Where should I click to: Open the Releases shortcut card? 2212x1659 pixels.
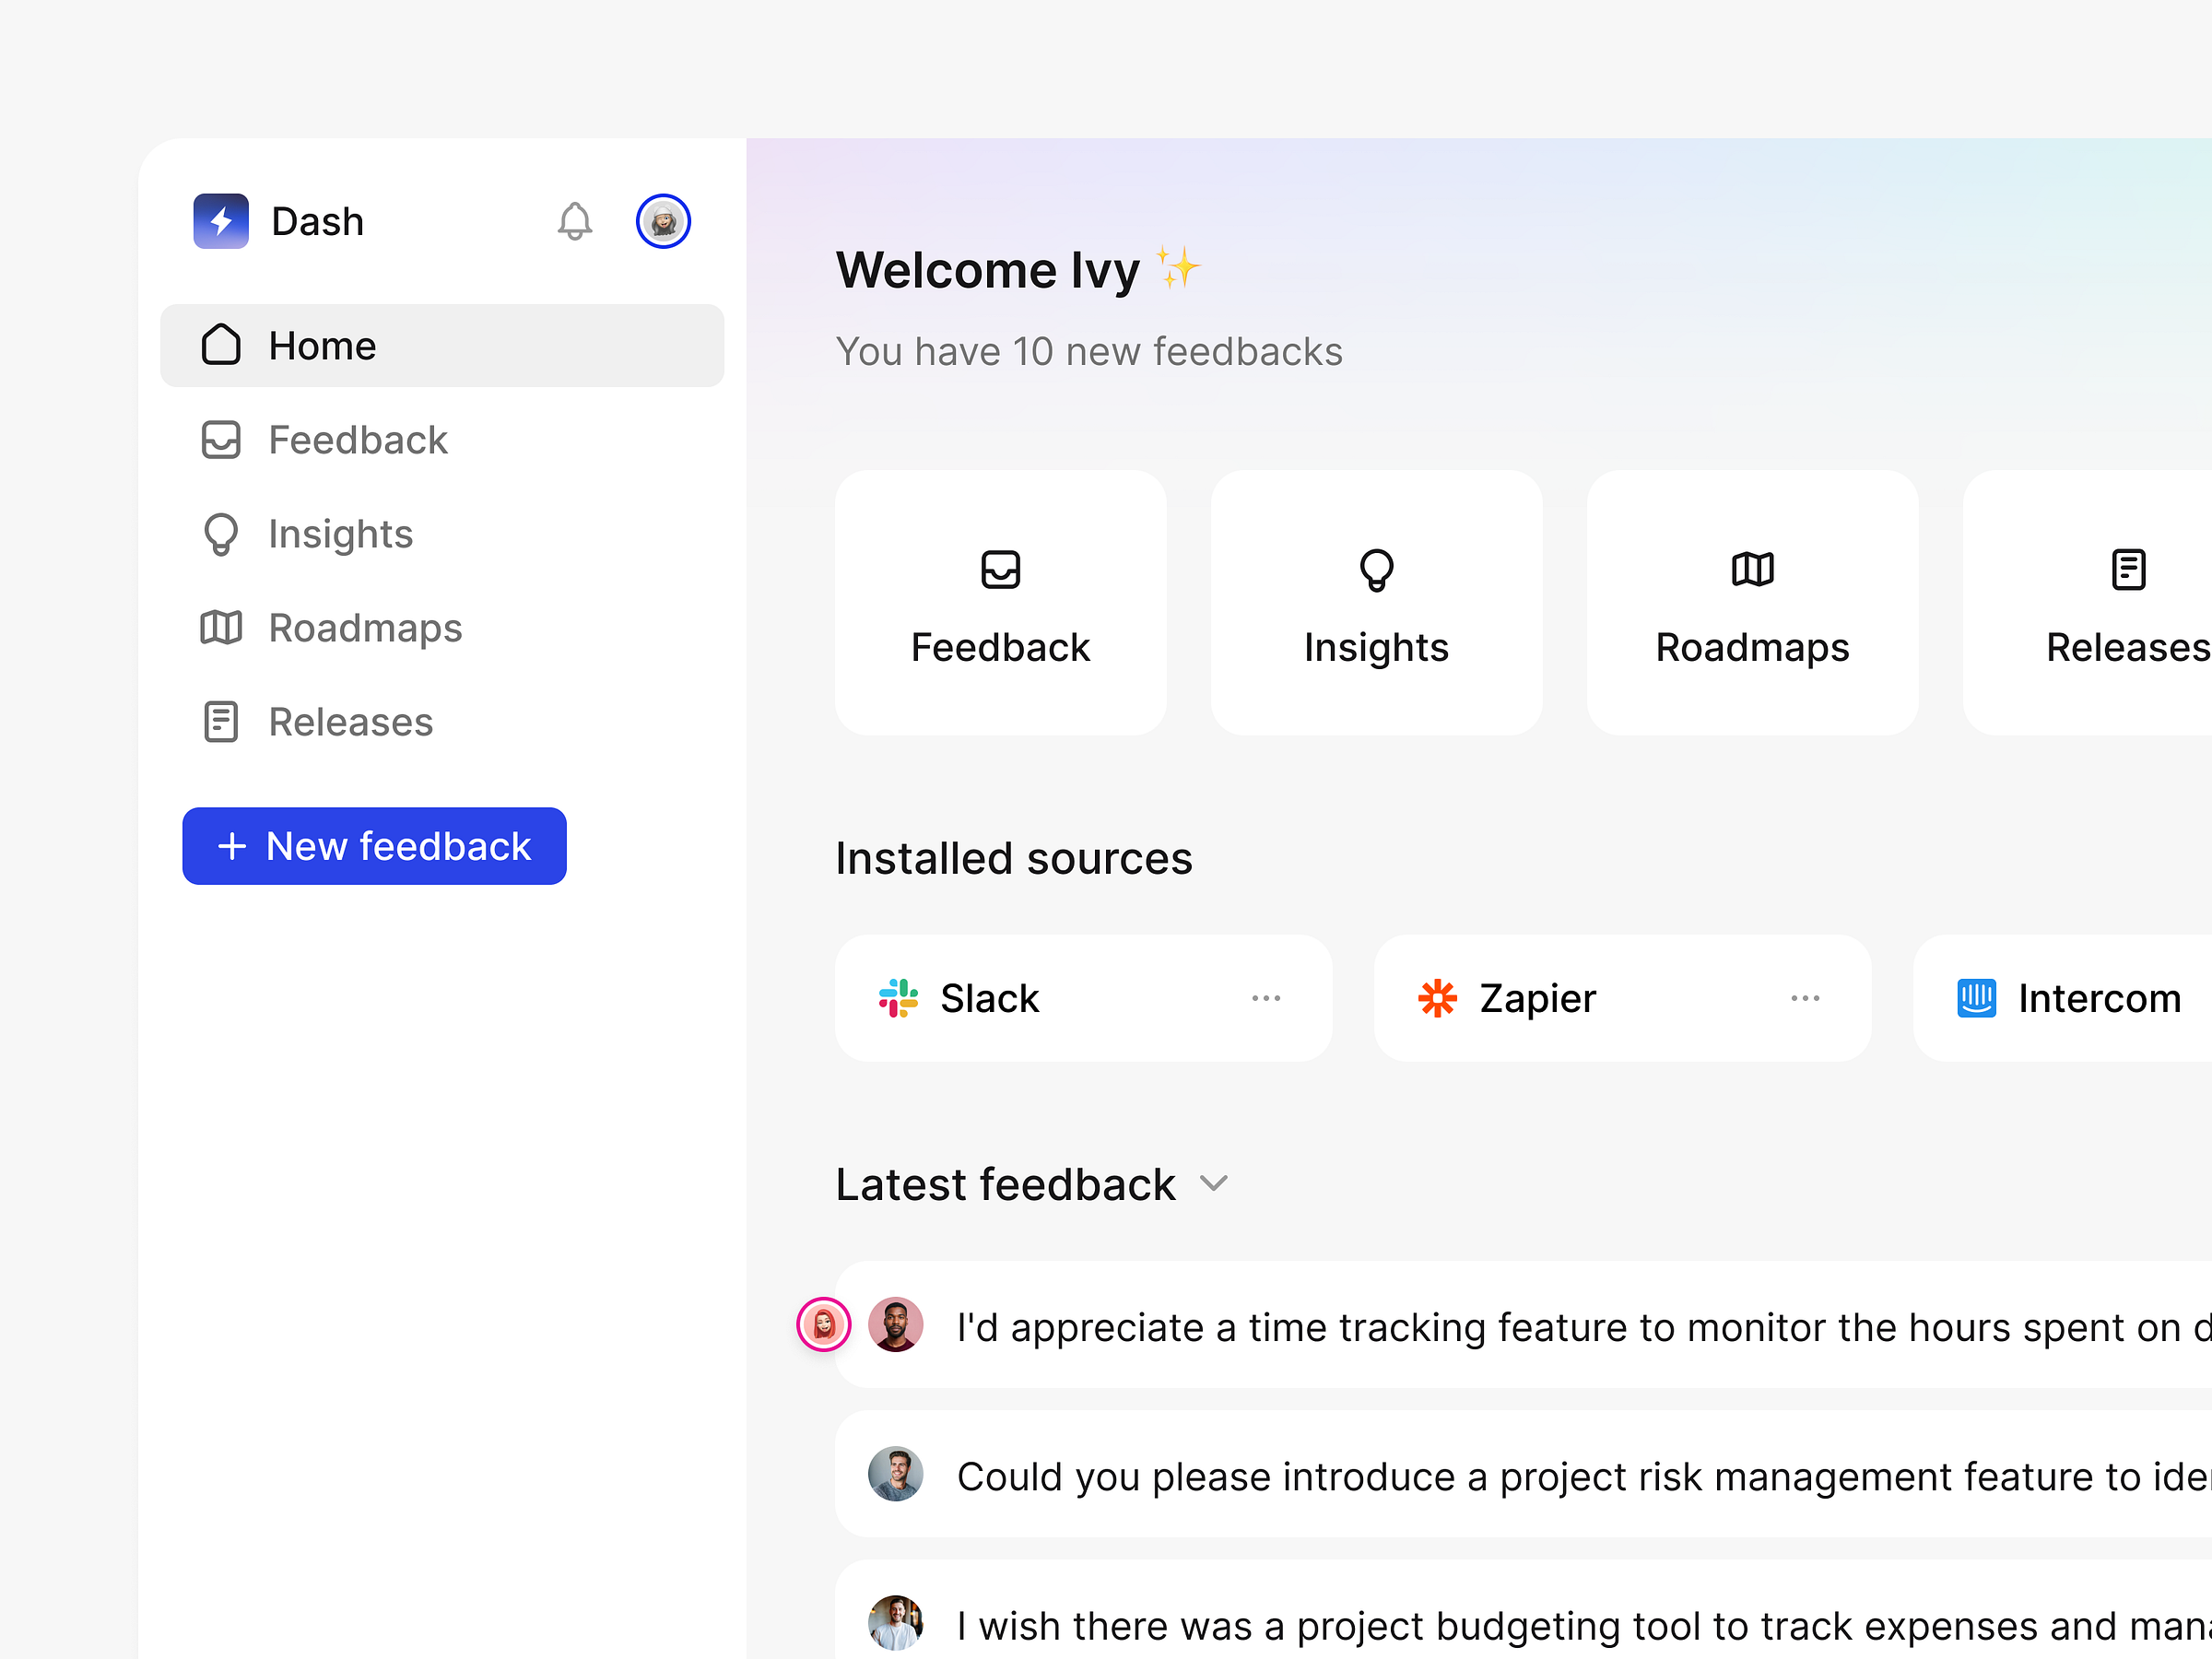[x=2088, y=603]
